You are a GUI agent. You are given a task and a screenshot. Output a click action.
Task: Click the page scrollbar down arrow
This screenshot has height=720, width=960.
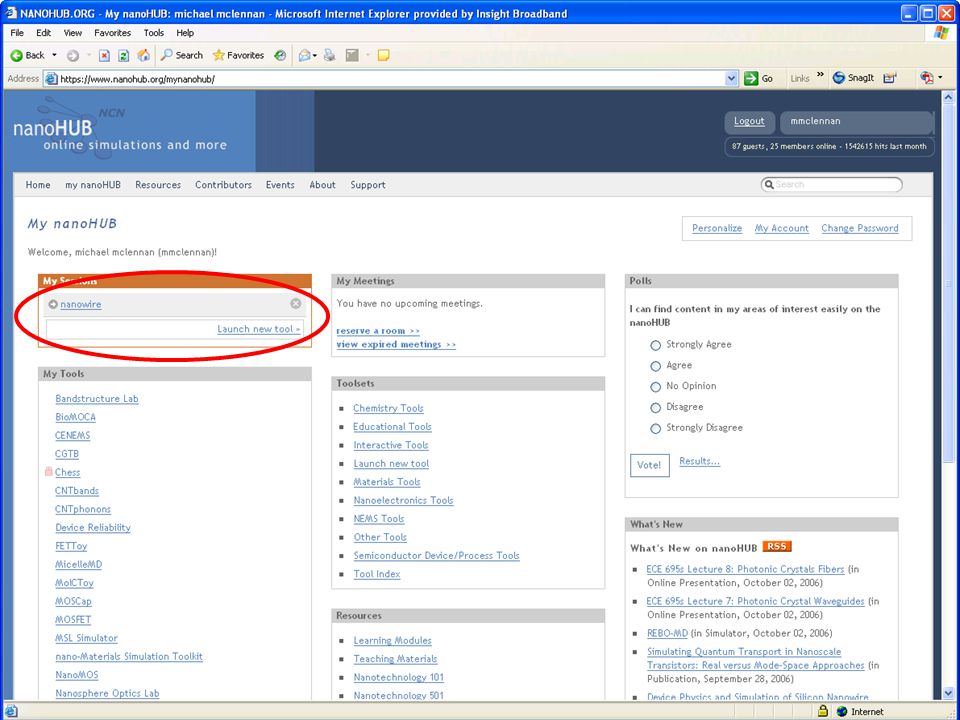click(x=949, y=694)
